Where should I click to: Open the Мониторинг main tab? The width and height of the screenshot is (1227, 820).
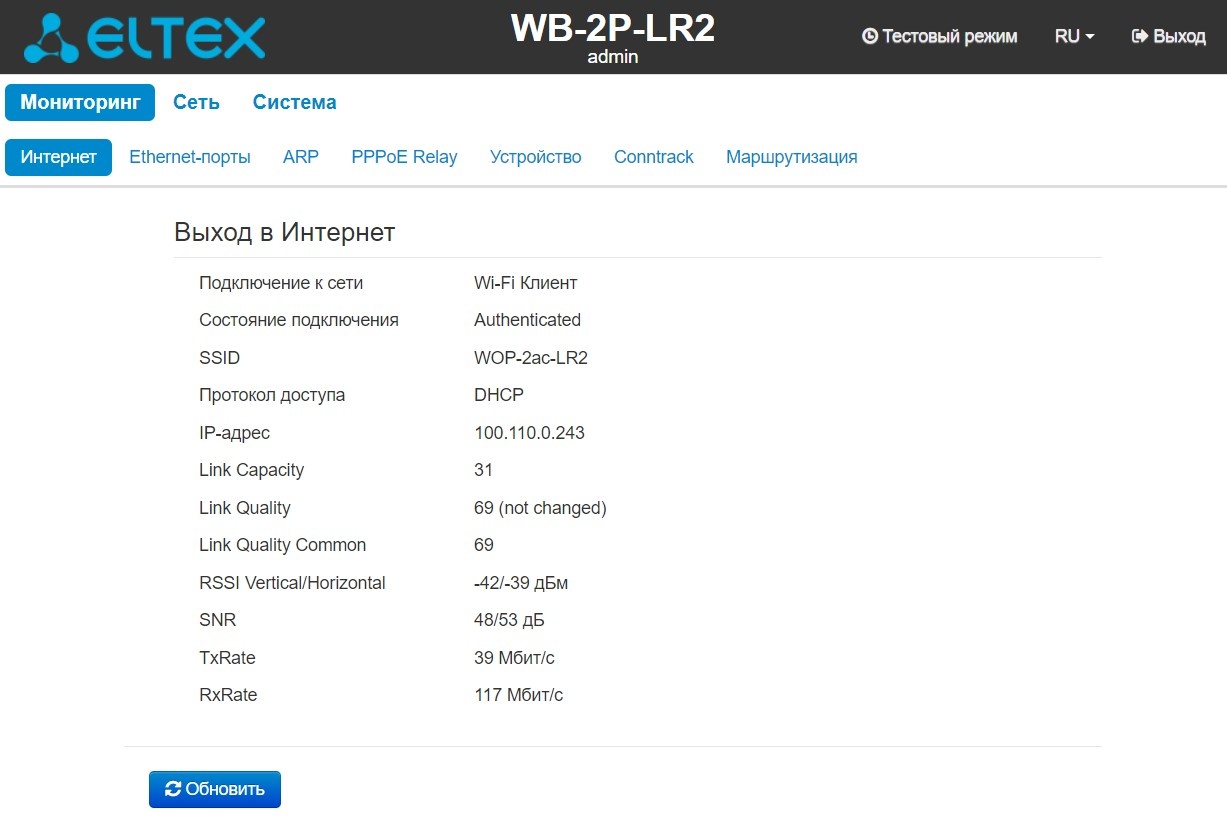(80, 102)
